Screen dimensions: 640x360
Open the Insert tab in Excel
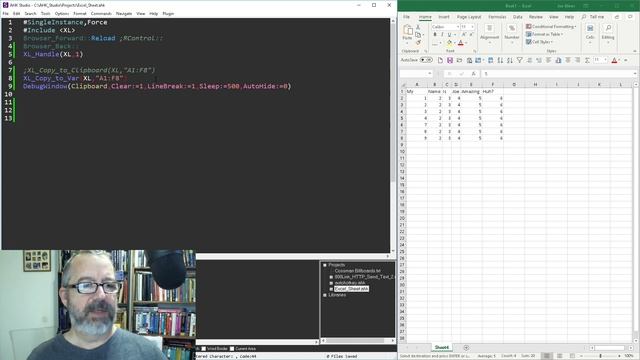pos(443,17)
